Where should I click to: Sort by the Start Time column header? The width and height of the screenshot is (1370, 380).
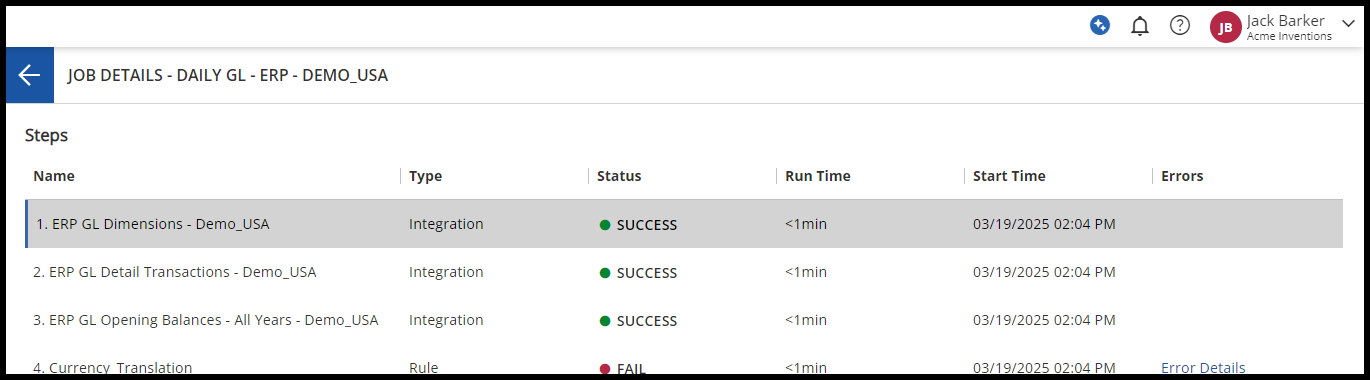(x=1009, y=176)
